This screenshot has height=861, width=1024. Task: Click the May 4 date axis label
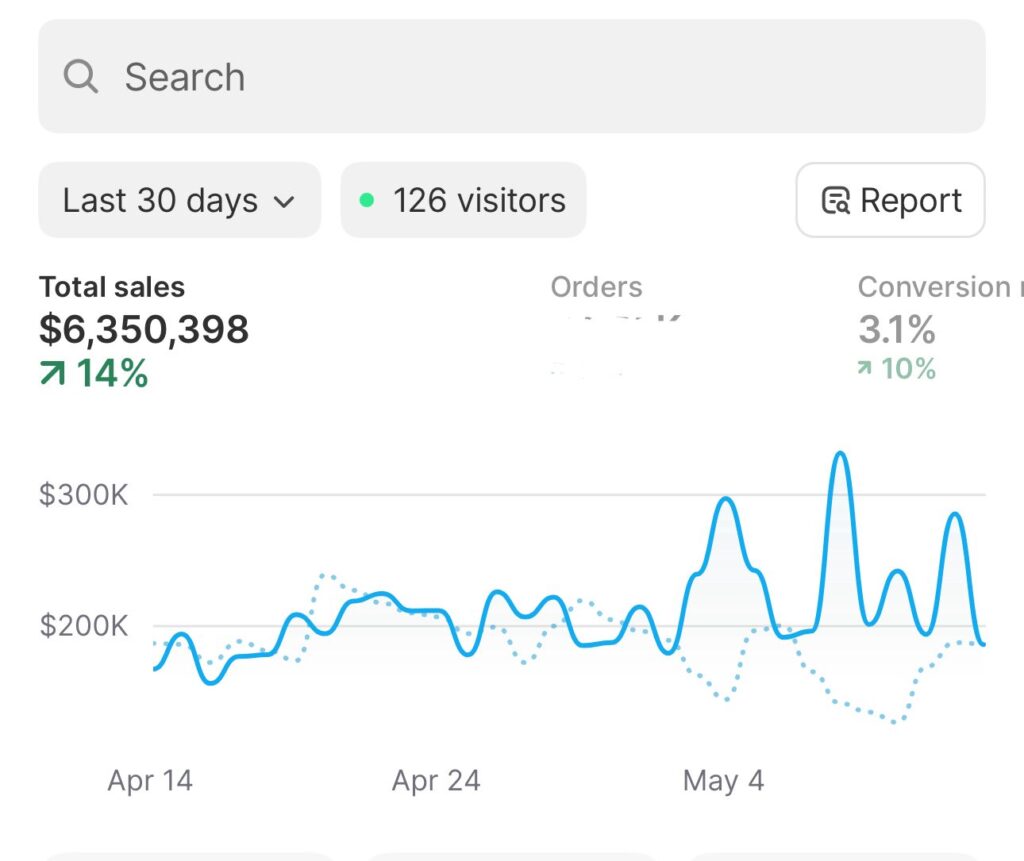tap(723, 780)
